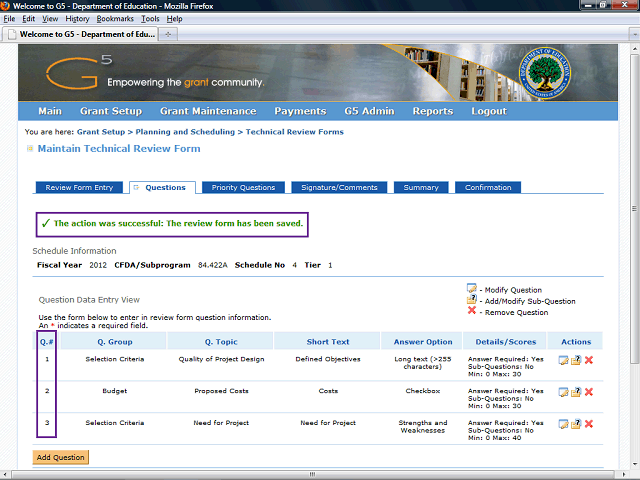Follow Technical Review Forms breadcrumb link
The image size is (640, 480).
coord(295,132)
